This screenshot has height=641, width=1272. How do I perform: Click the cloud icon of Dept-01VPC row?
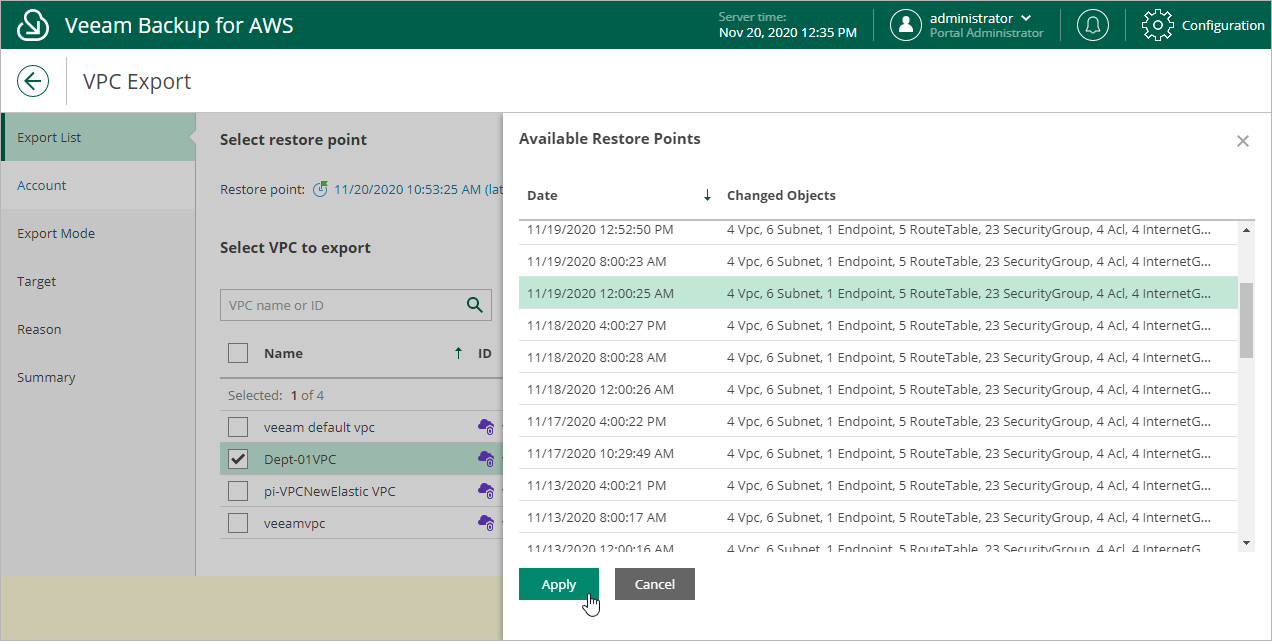point(486,459)
